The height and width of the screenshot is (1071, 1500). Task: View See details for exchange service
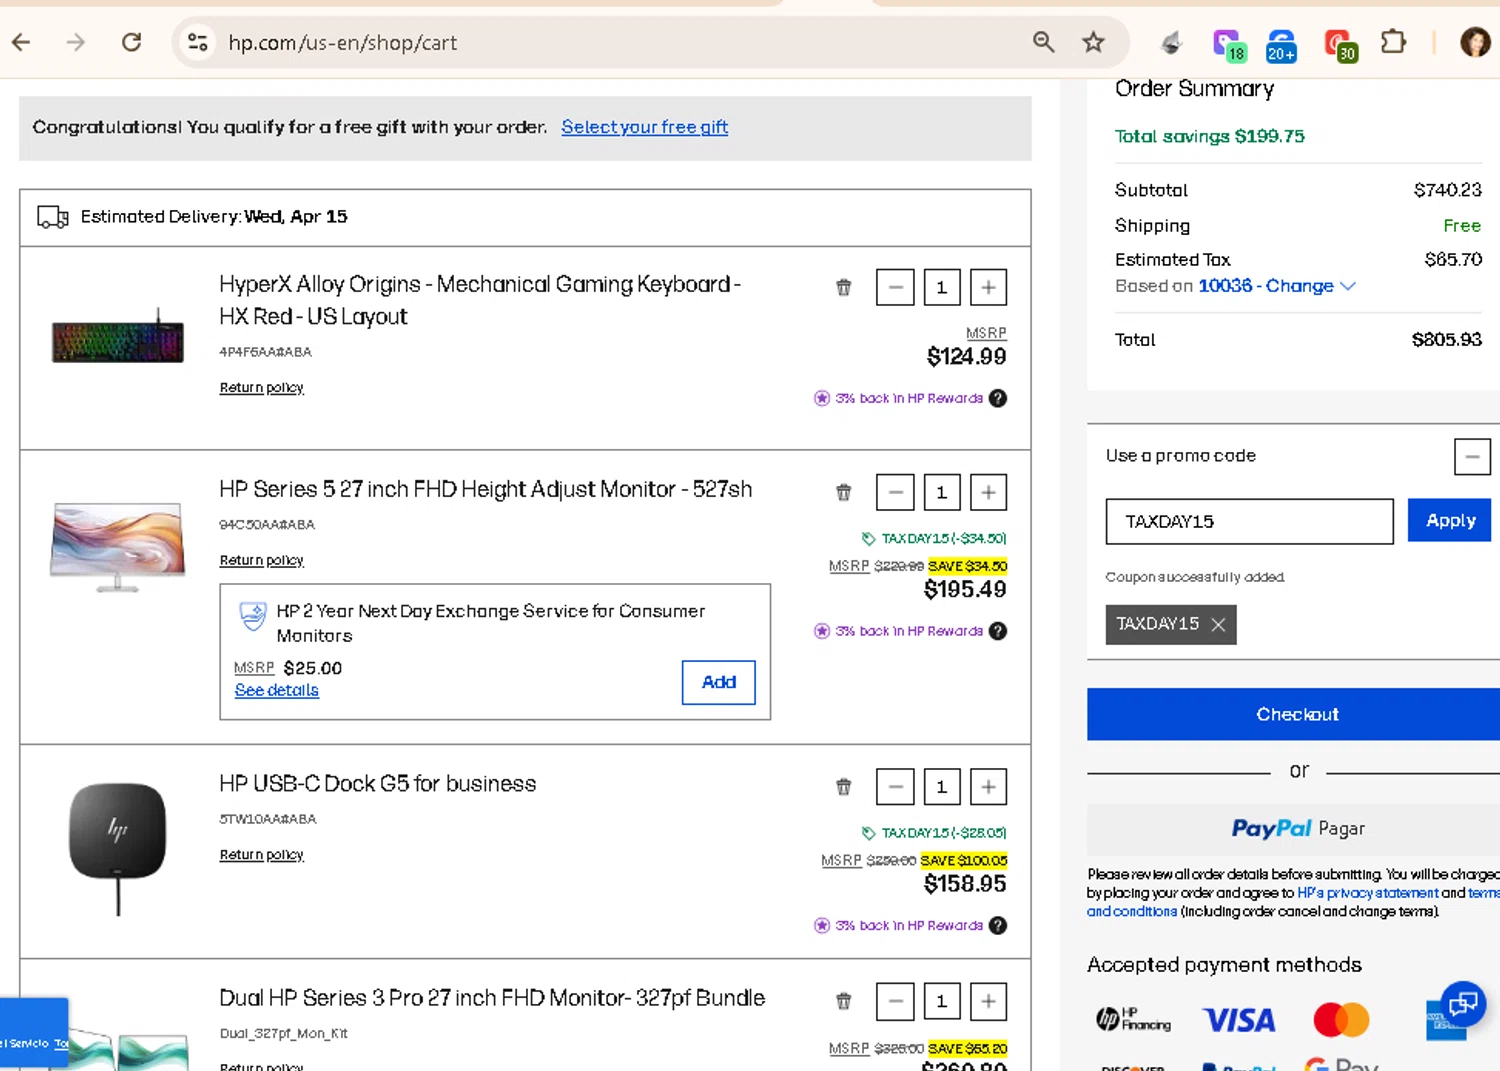click(x=276, y=690)
